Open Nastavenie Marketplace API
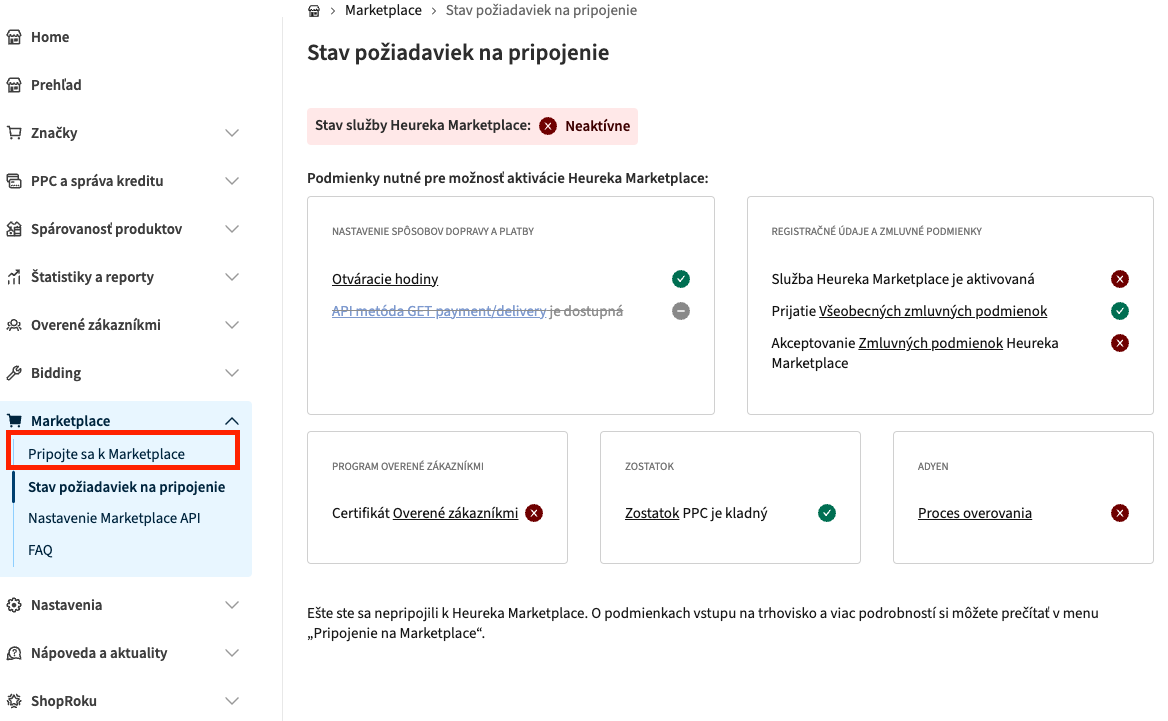This screenshot has height=721, width=1168. (114, 518)
